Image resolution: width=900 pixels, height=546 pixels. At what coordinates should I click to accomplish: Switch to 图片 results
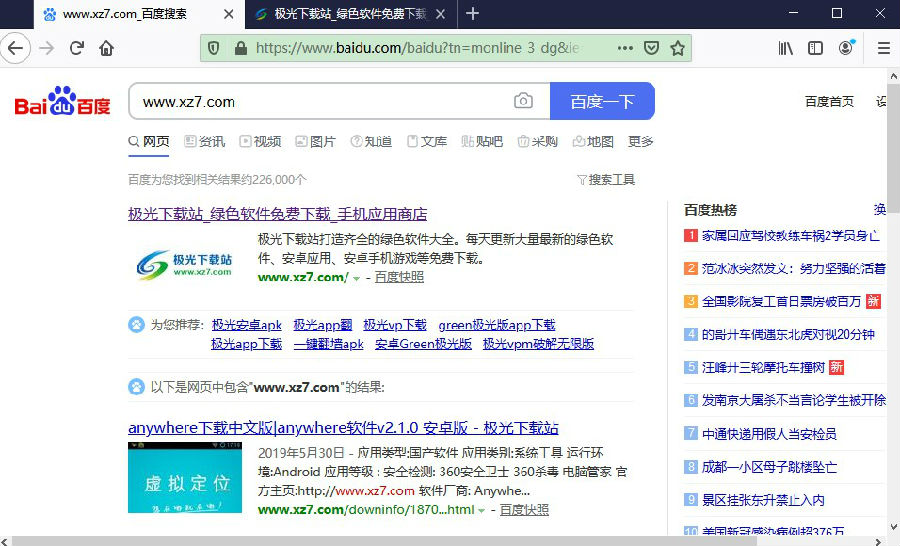coord(315,142)
